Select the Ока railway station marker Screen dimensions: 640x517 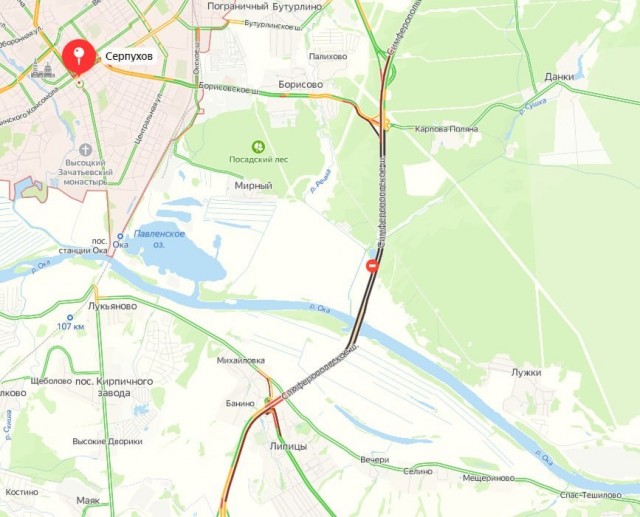point(120,236)
